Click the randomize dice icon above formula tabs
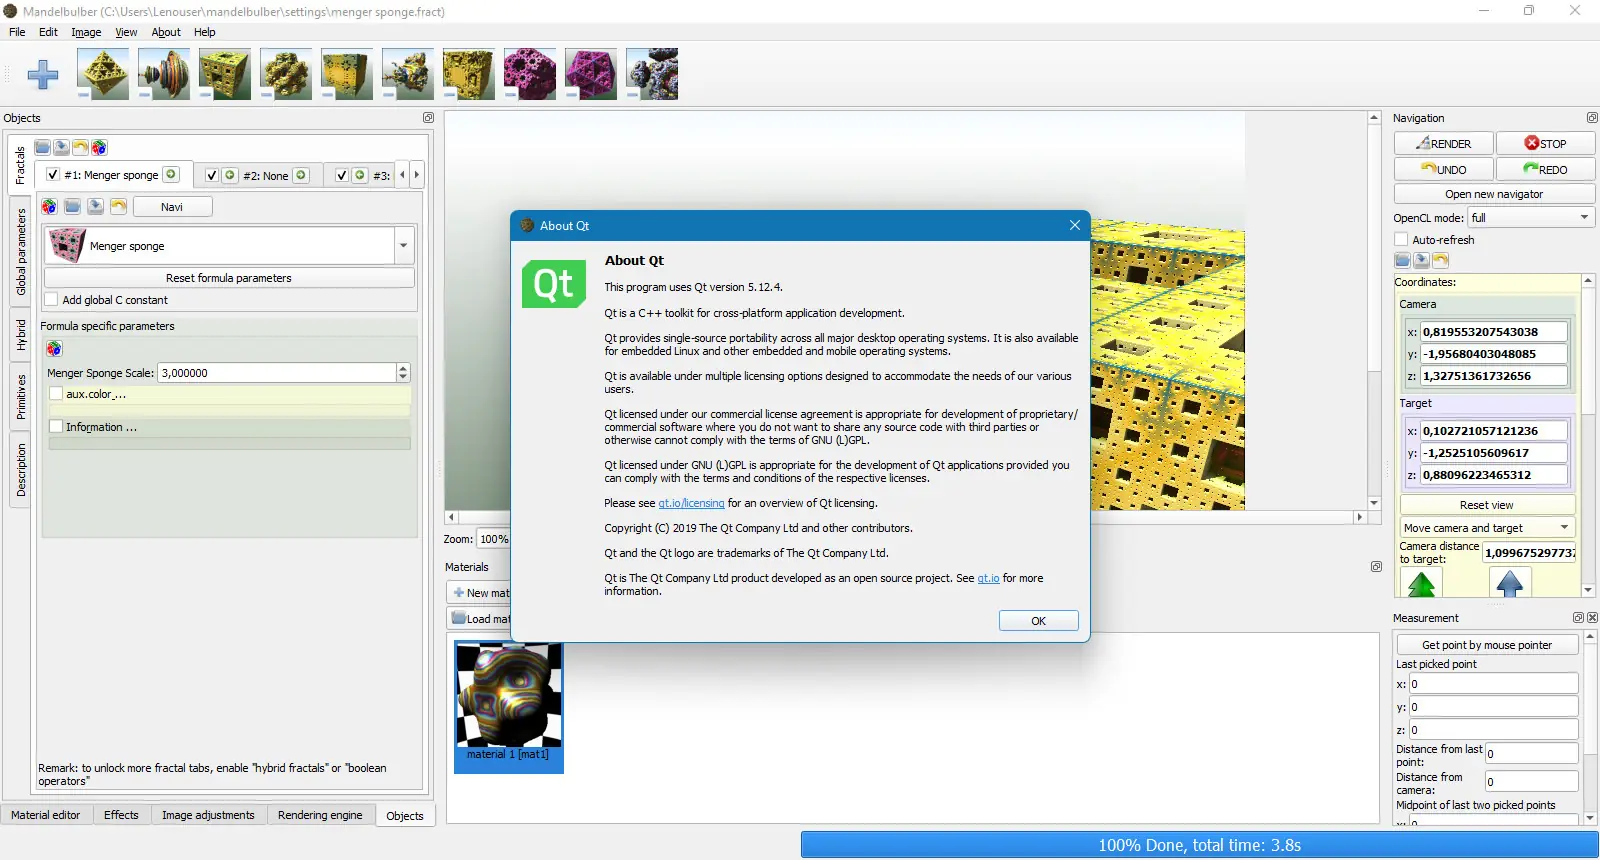 99,148
